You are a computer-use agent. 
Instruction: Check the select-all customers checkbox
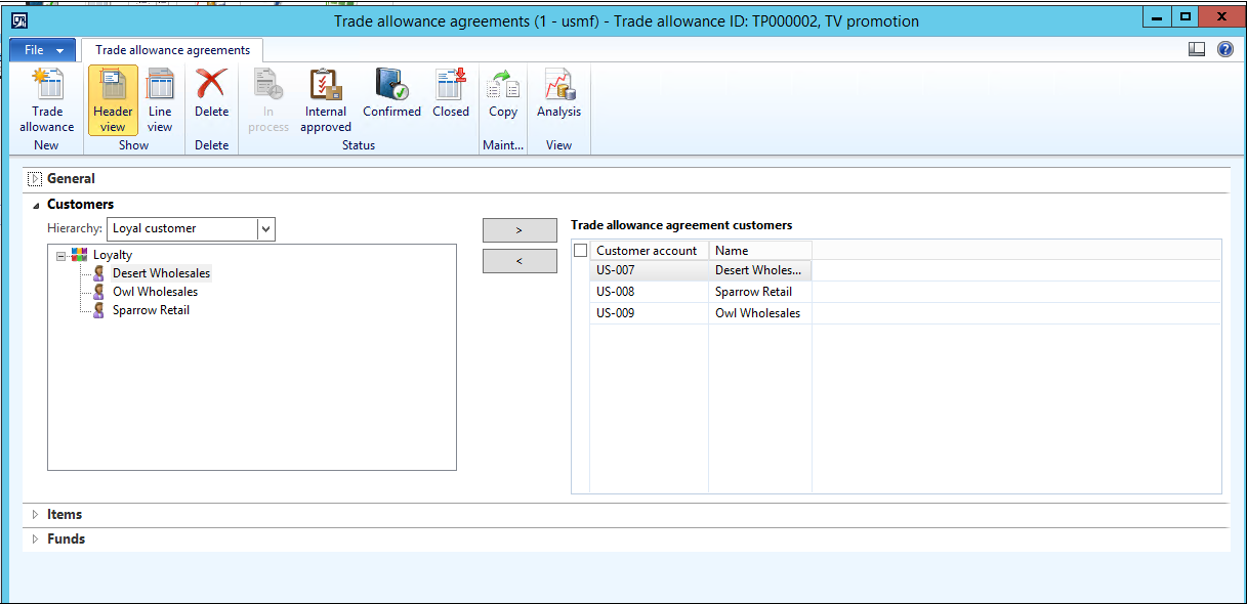(x=580, y=251)
